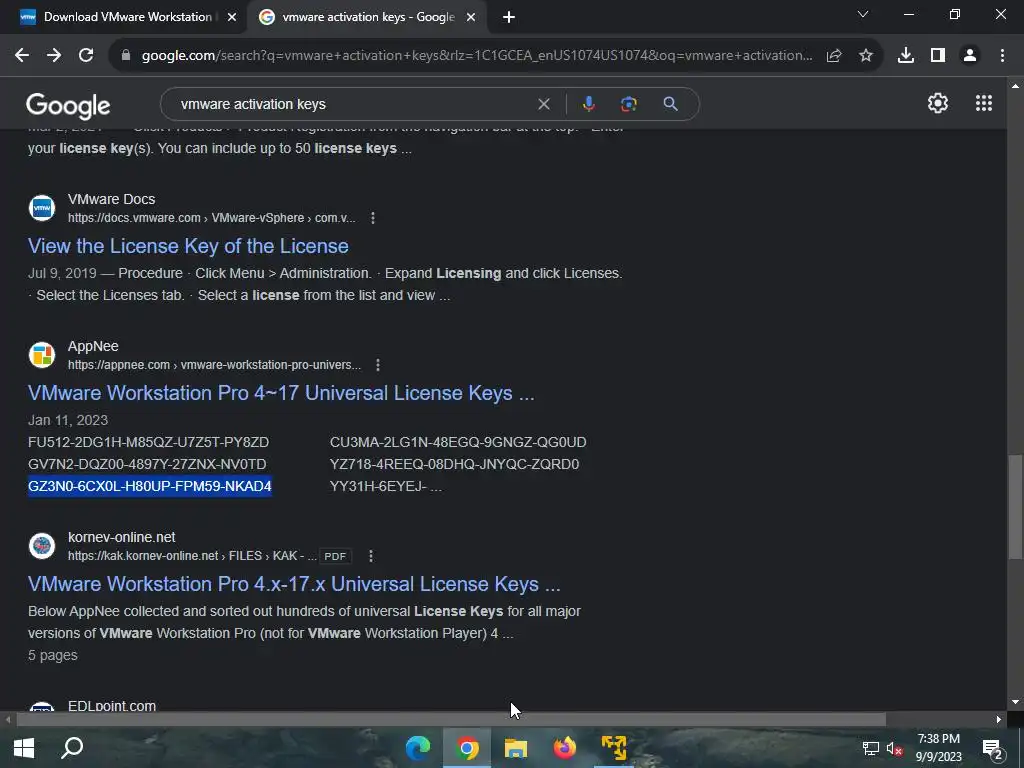Open more options for AppNee result
Viewport: 1024px width, 768px height.
(378, 365)
